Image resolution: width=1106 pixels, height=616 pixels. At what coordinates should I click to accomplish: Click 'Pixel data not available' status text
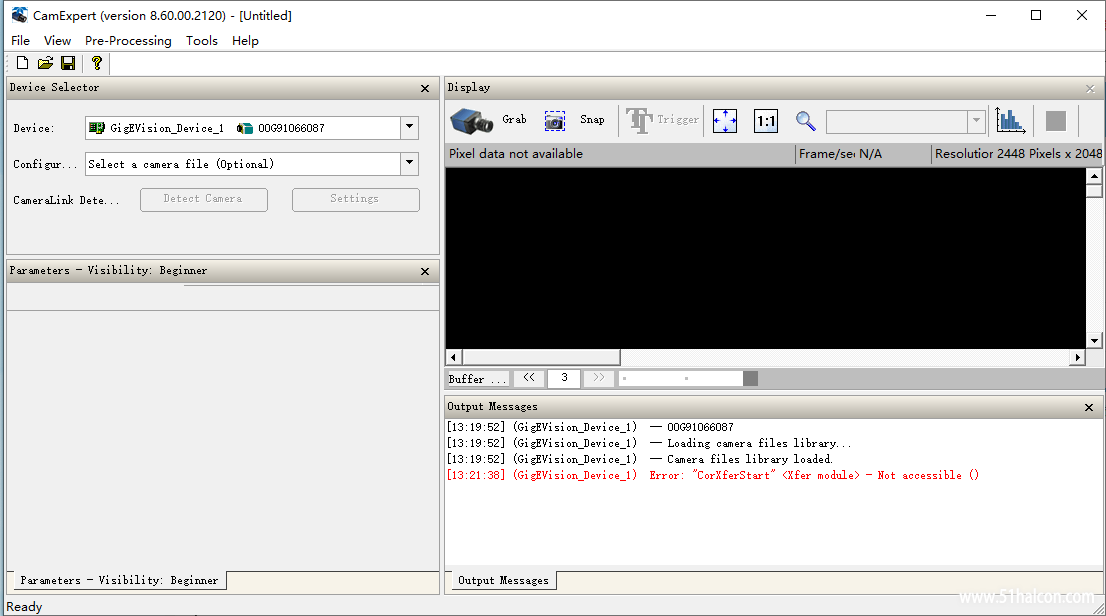point(516,154)
